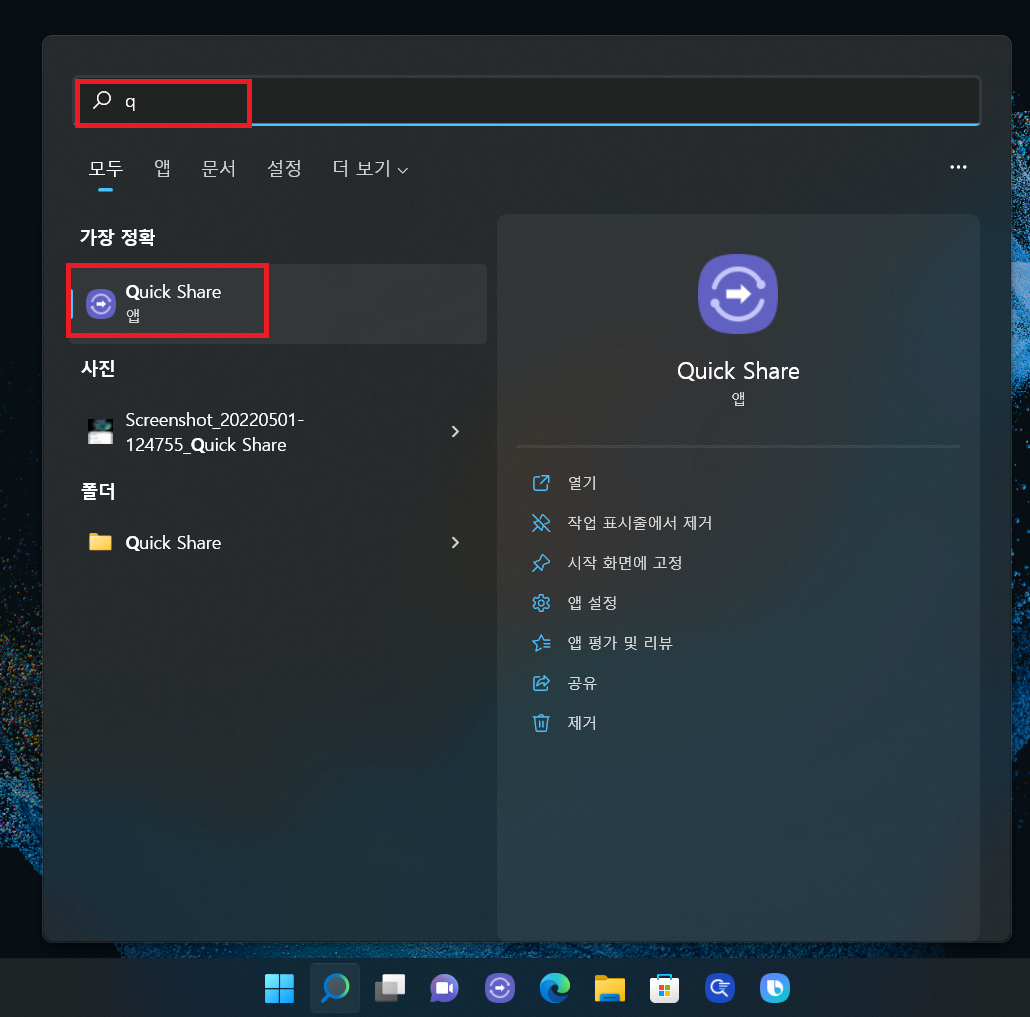
Task: Open the rightmost blue app icon in taskbar
Action: (775, 988)
